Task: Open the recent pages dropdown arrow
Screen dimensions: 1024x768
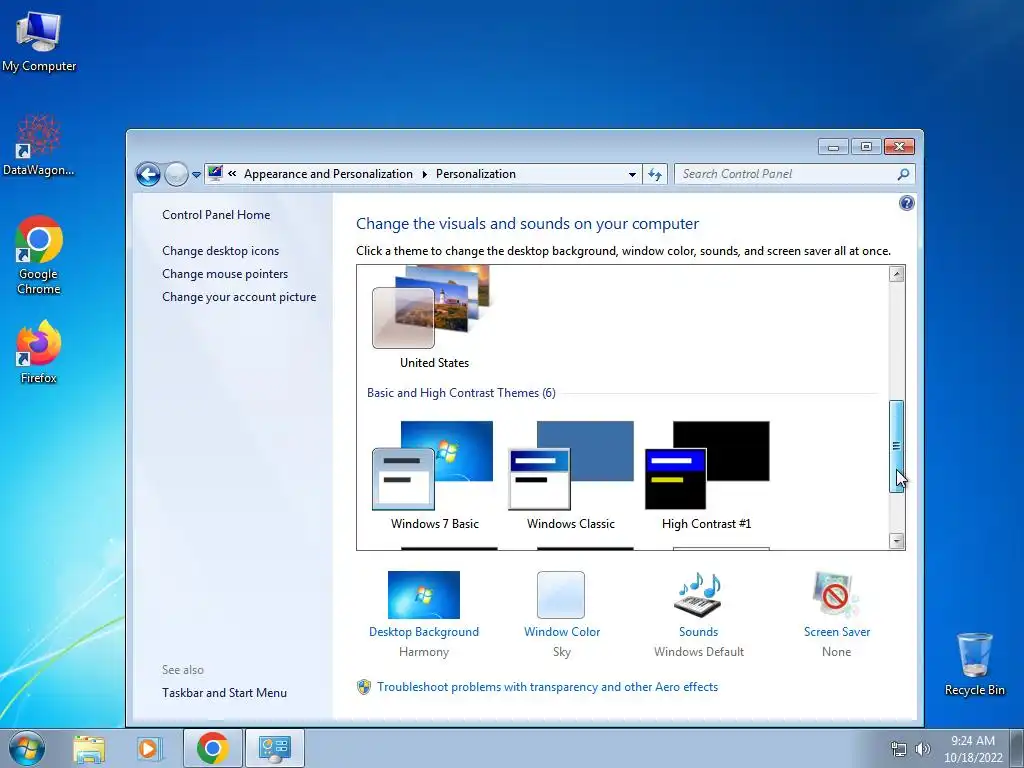Action: 196,175
